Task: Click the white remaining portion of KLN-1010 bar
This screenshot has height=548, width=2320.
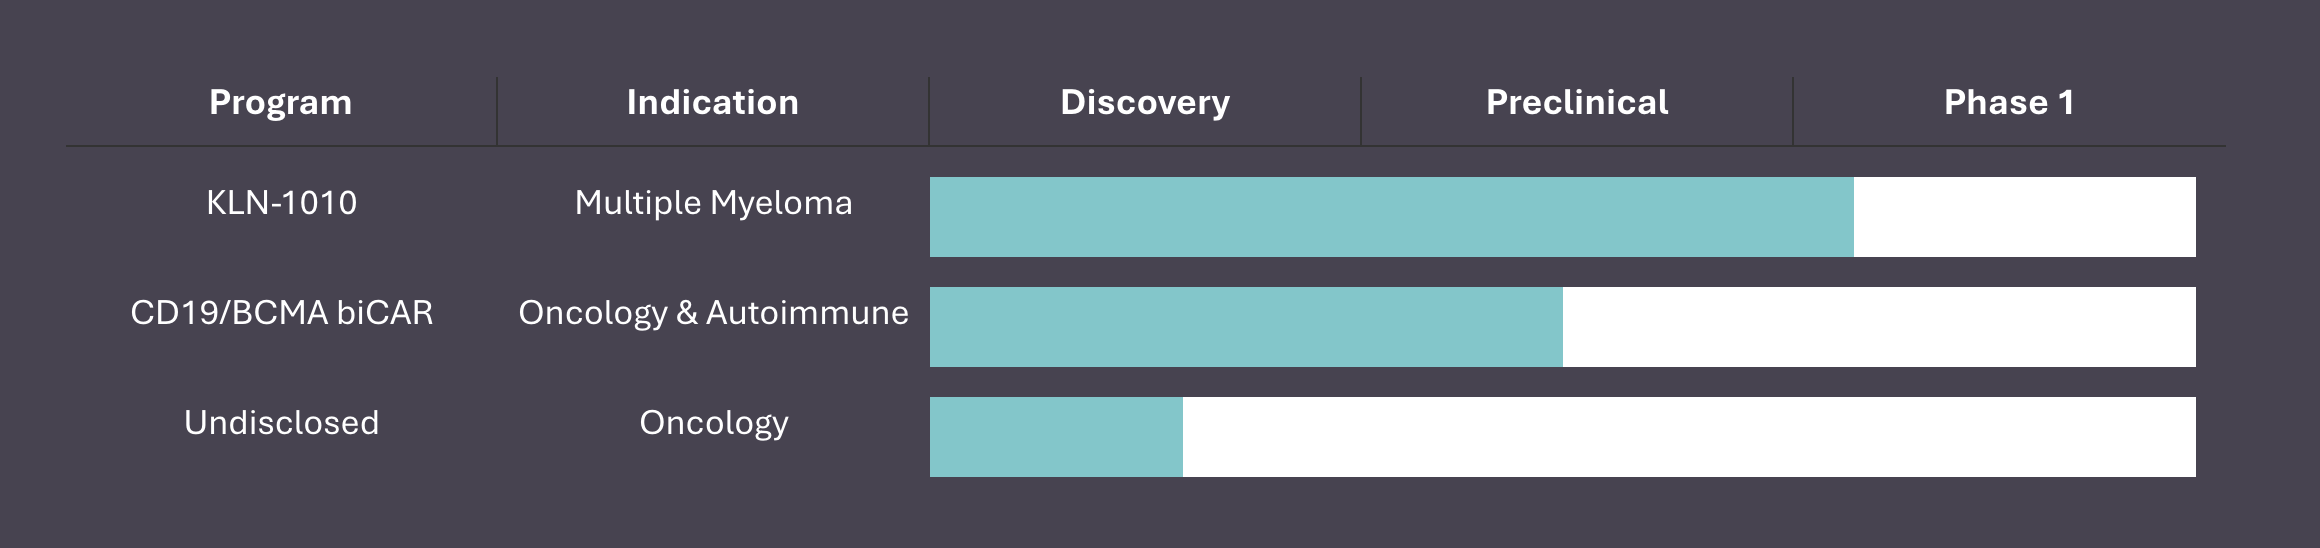Action: (2024, 217)
